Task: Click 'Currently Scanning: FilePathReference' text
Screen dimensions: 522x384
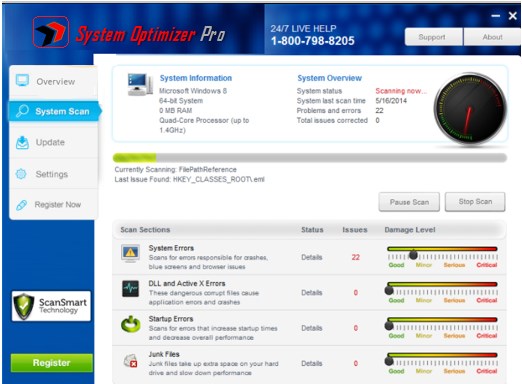Action: point(175,169)
